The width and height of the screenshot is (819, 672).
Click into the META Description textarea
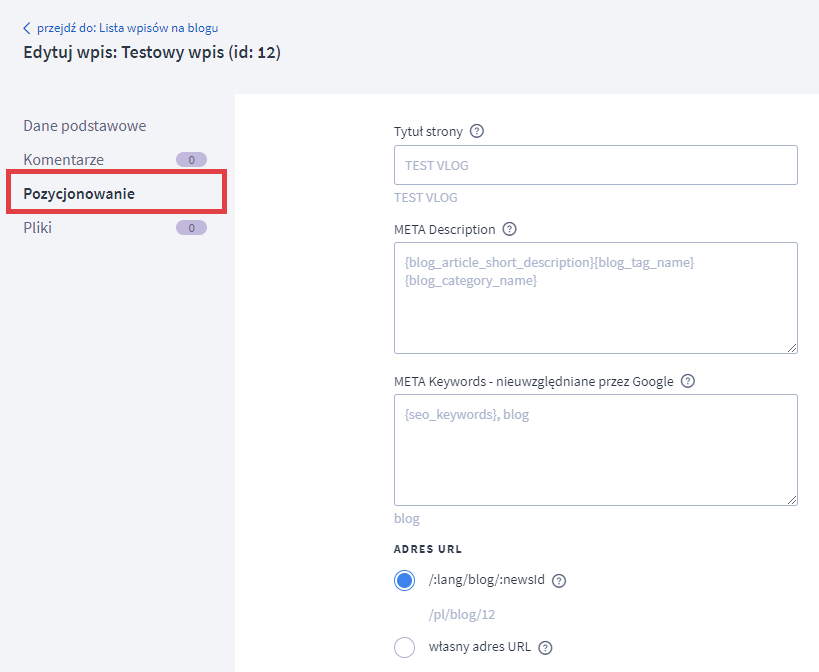click(595, 298)
